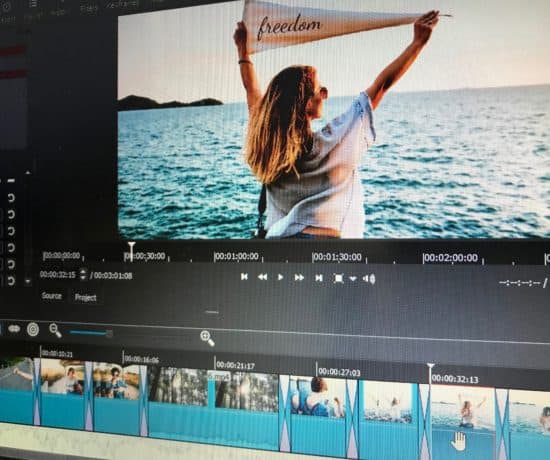This screenshot has height=460, width=550.
Task: Select the second forest clip labeled .mp4
Action: (x=246, y=410)
